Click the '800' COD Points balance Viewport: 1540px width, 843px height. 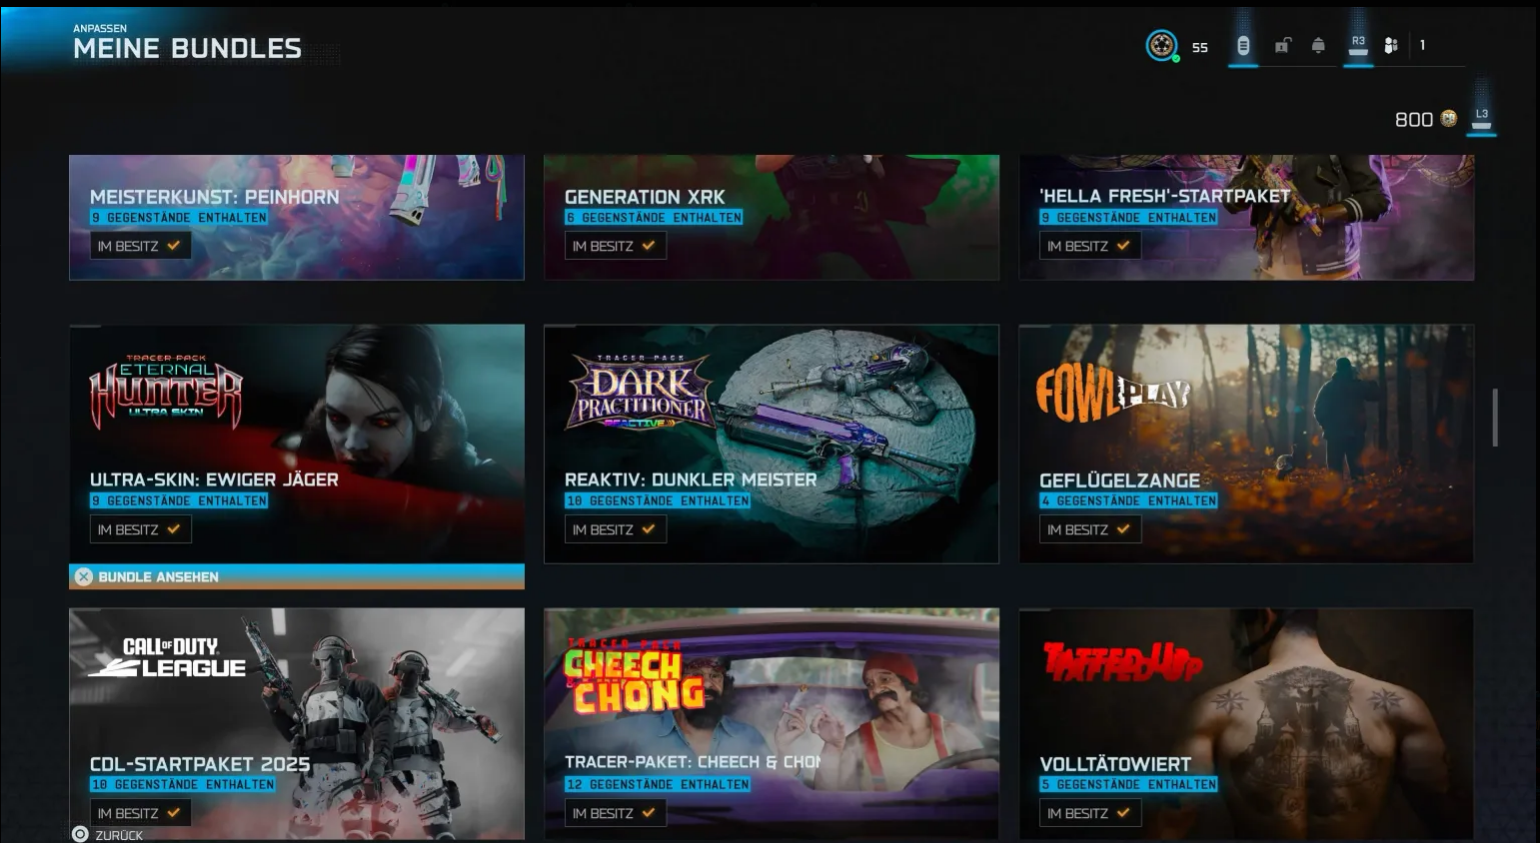1414,119
